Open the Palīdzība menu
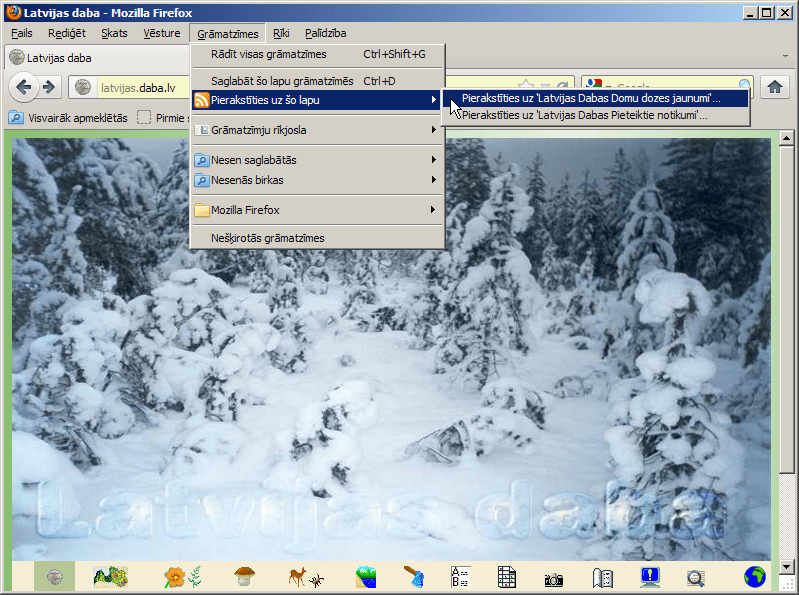Screen dimensions: 799x595 pos(326,34)
